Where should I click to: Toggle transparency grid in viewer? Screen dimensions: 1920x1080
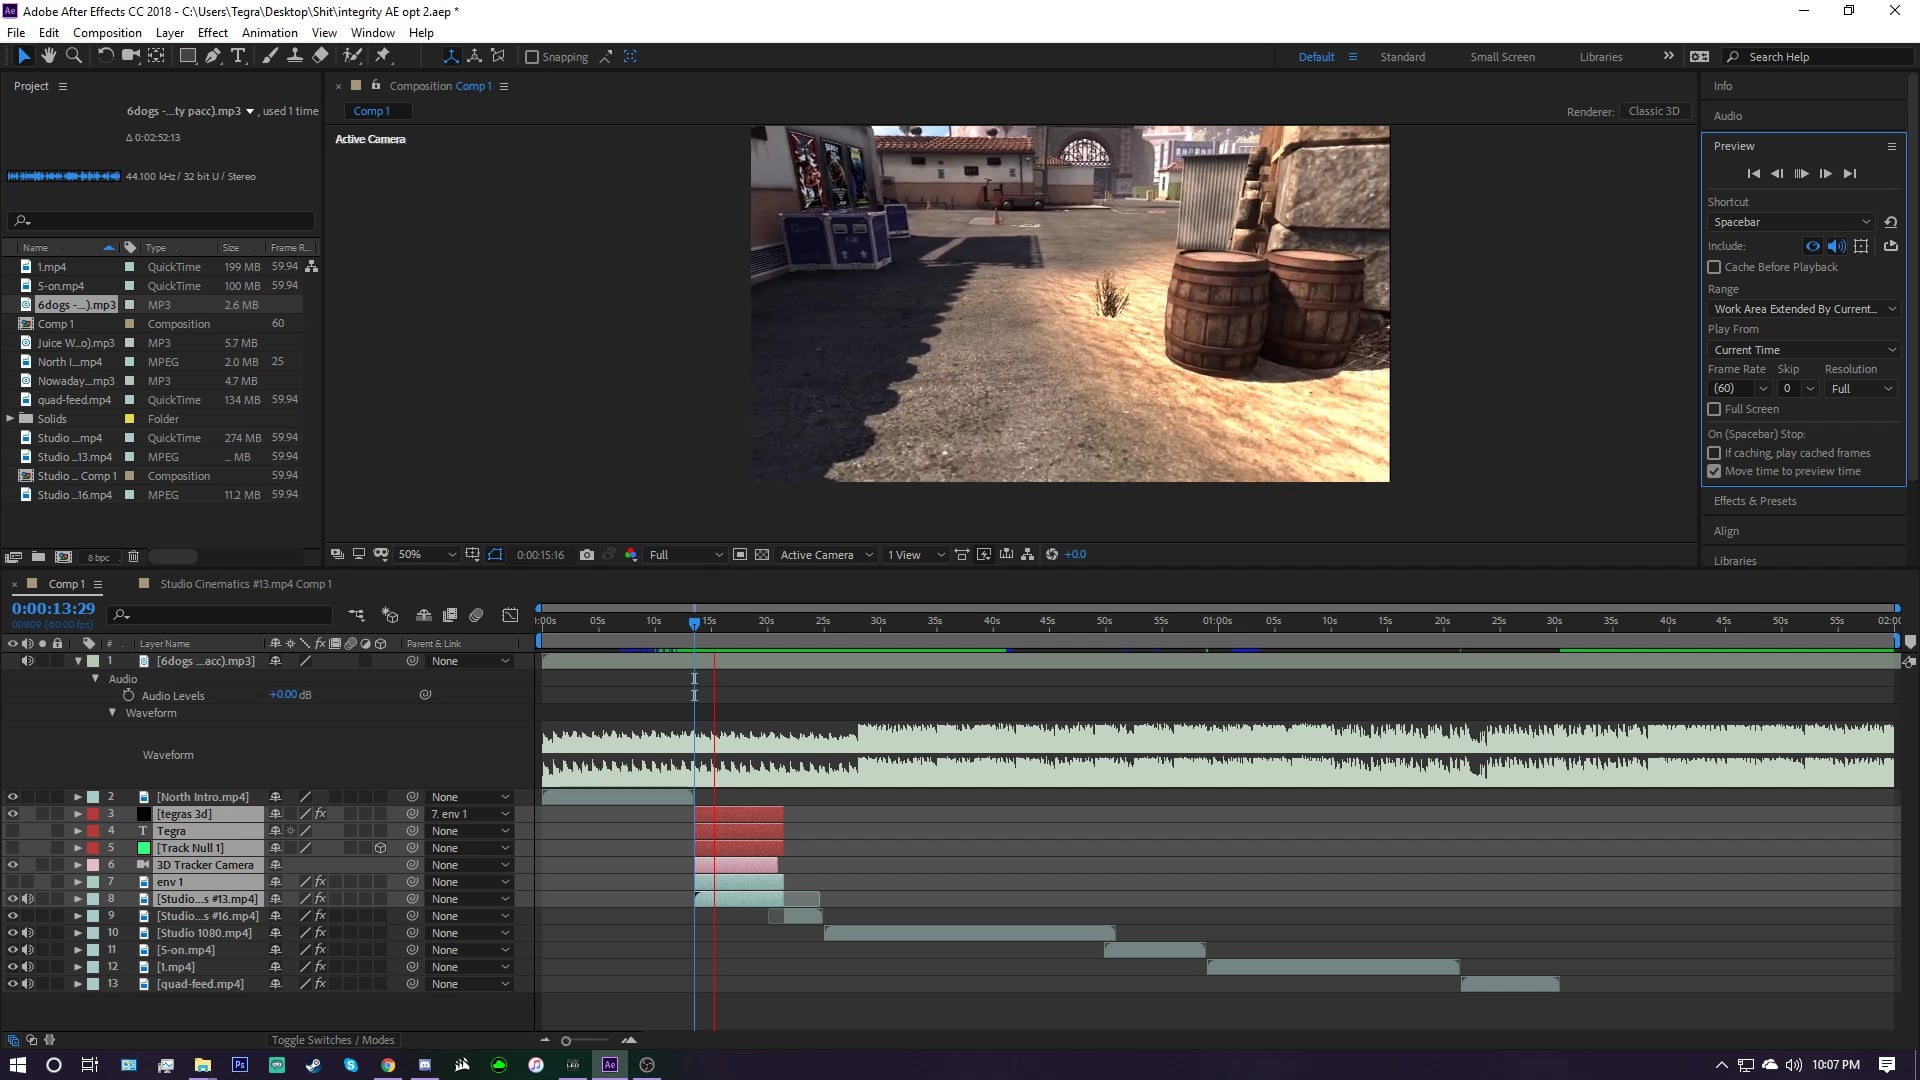point(762,555)
